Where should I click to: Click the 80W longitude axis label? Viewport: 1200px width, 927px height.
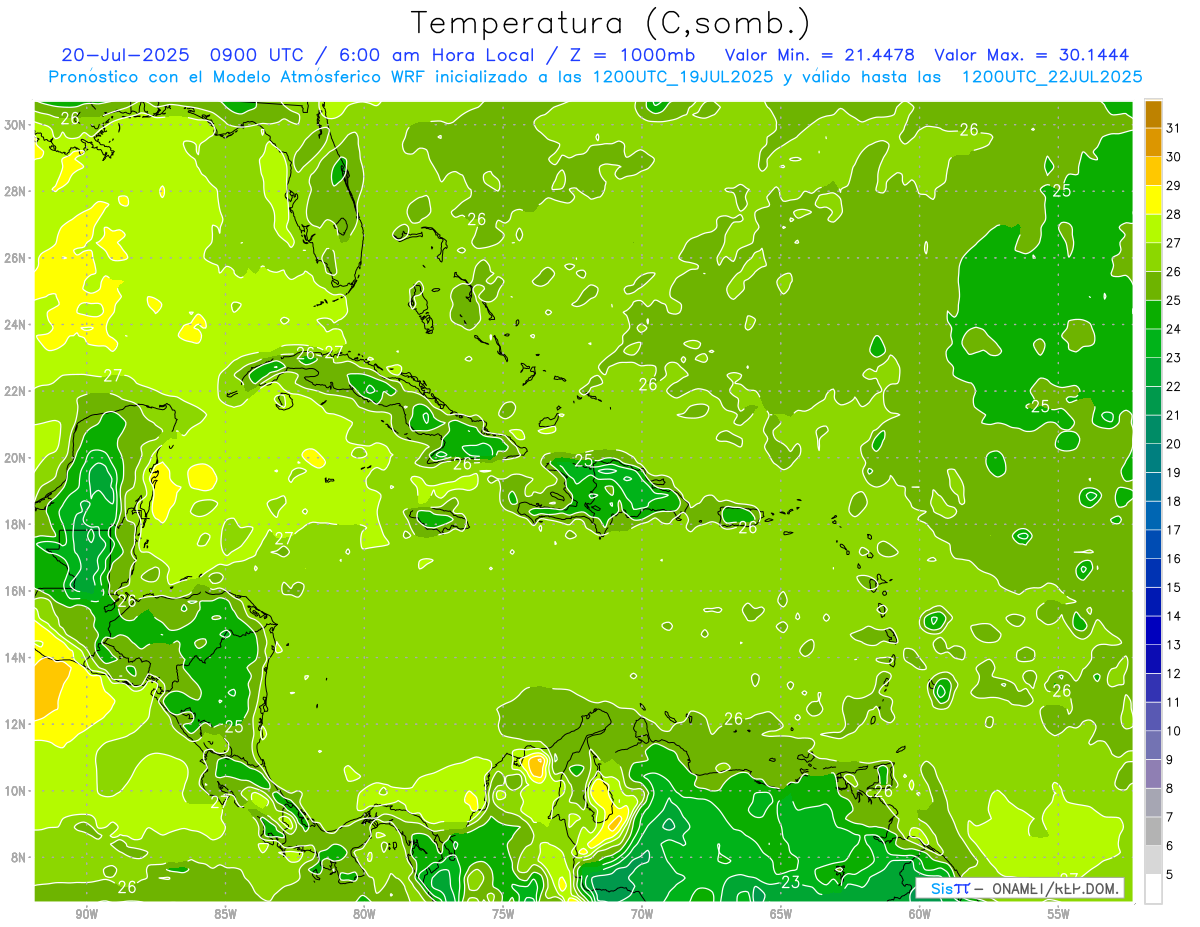click(x=364, y=914)
